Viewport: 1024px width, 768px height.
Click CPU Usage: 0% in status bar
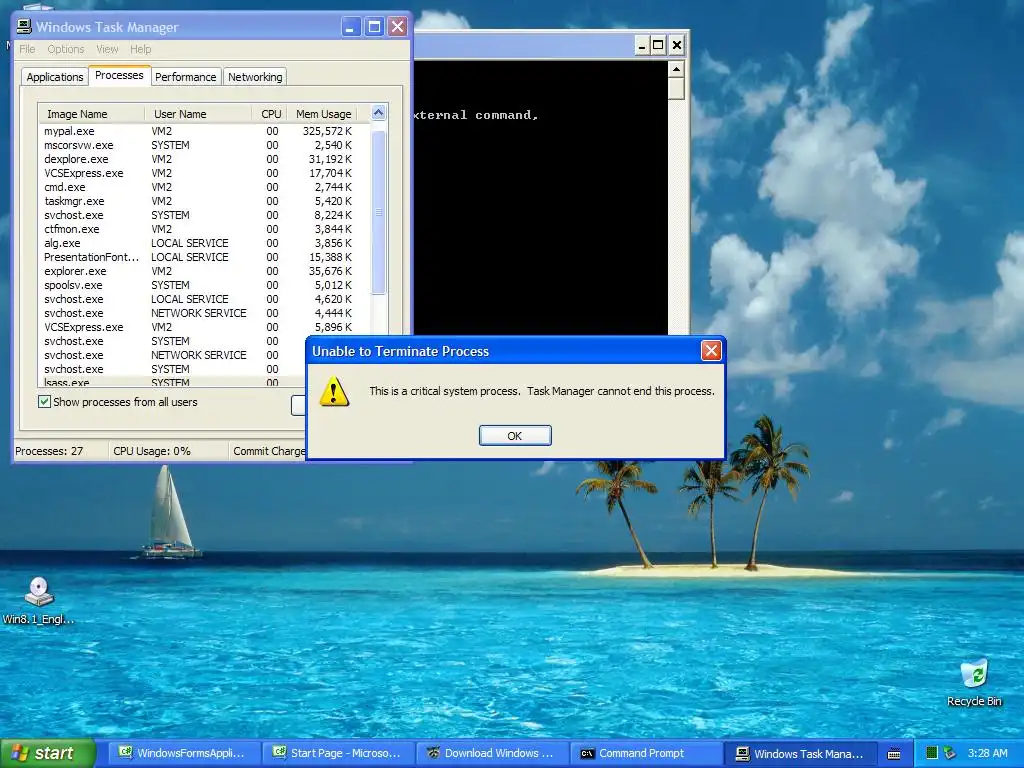(152, 451)
